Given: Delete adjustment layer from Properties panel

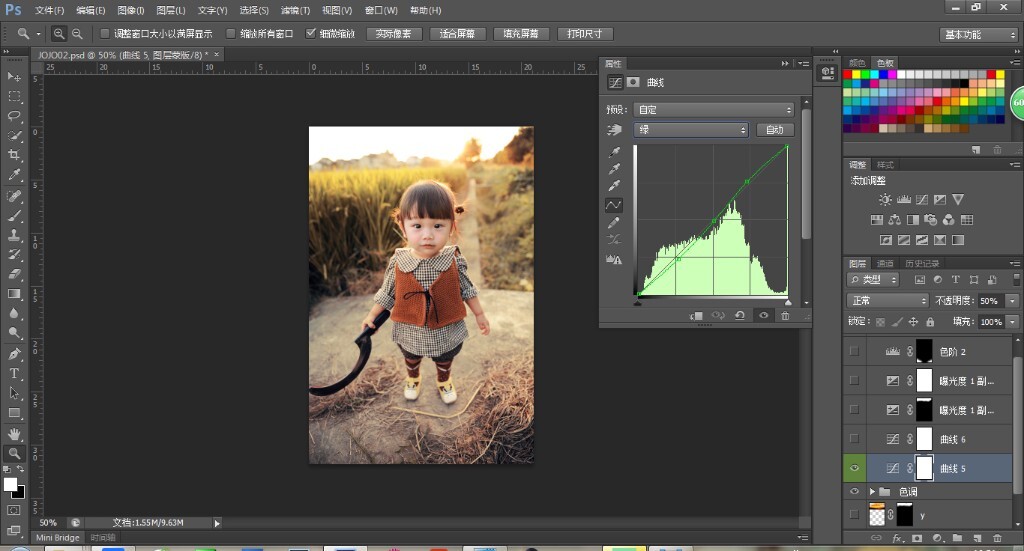Looking at the screenshot, I should click(x=786, y=315).
